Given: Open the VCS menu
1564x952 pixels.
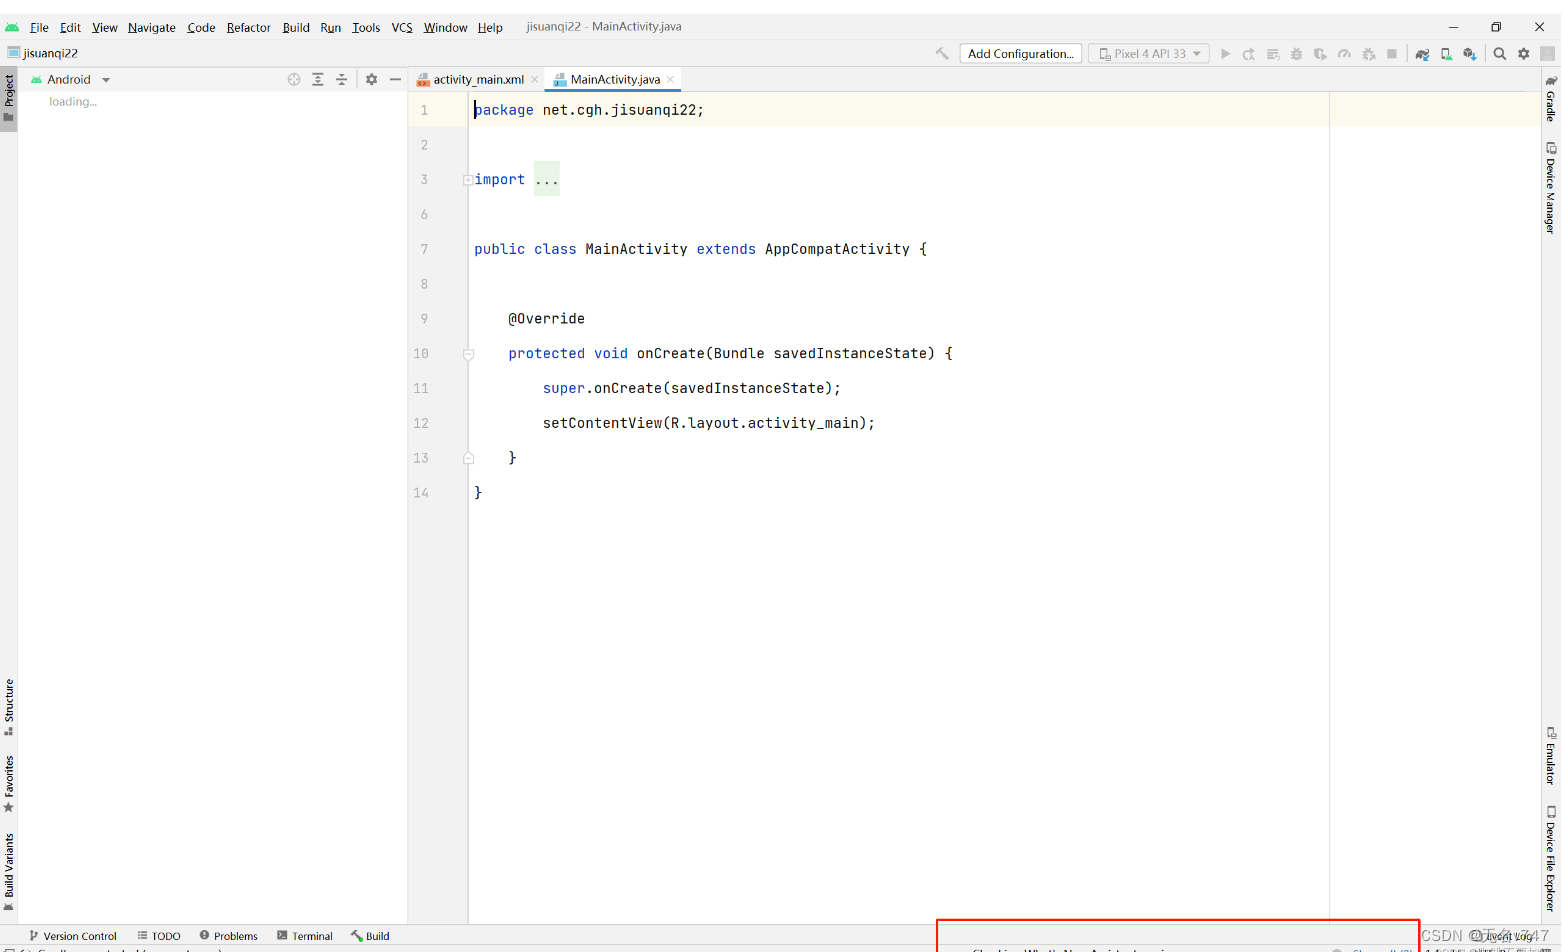Looking at the screenshot, I should coord(402,27).
